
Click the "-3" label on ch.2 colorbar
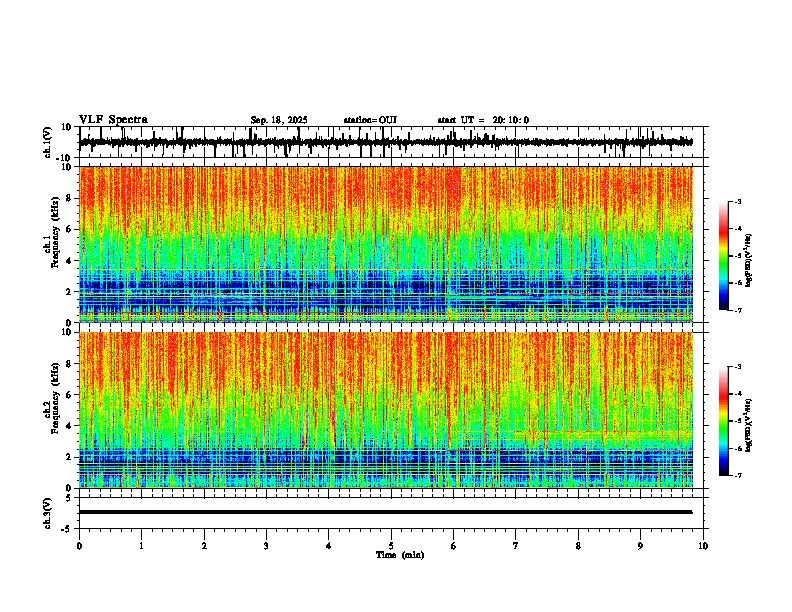pos(737,367)
